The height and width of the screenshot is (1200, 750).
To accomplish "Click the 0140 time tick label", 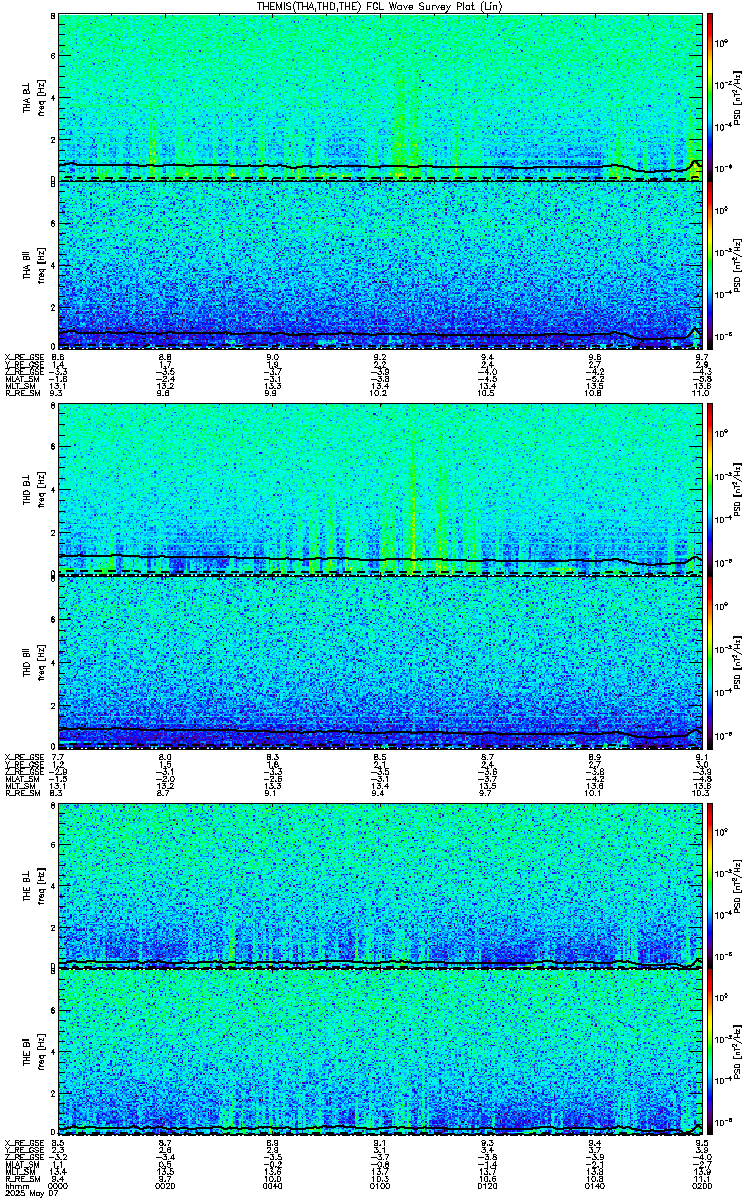I will coord(595,1186).
